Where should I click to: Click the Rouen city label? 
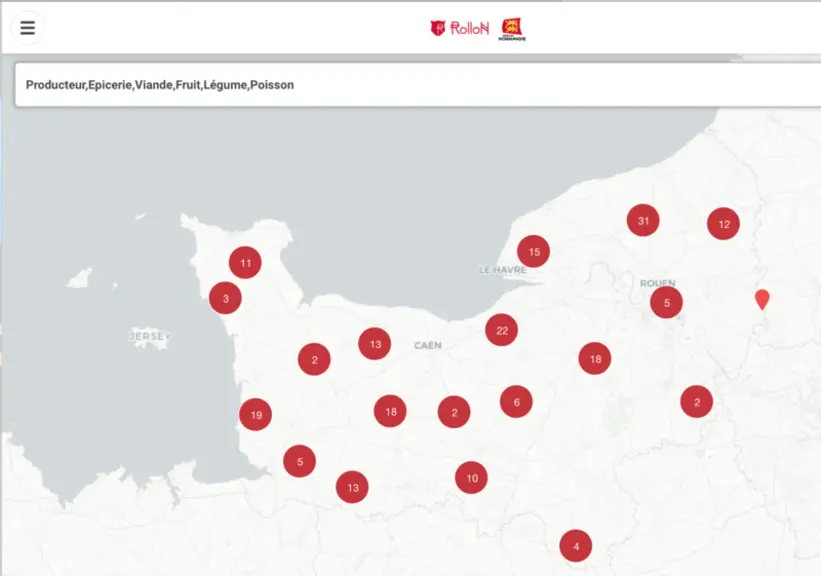(x=658, y=283)
